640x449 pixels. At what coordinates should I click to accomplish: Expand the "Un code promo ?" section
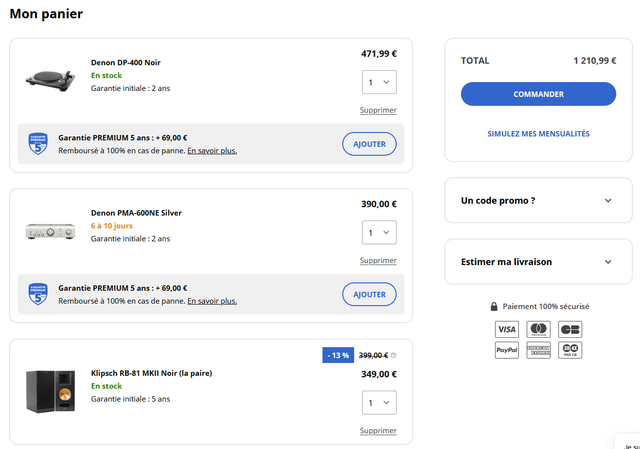[x=538, y=201]
